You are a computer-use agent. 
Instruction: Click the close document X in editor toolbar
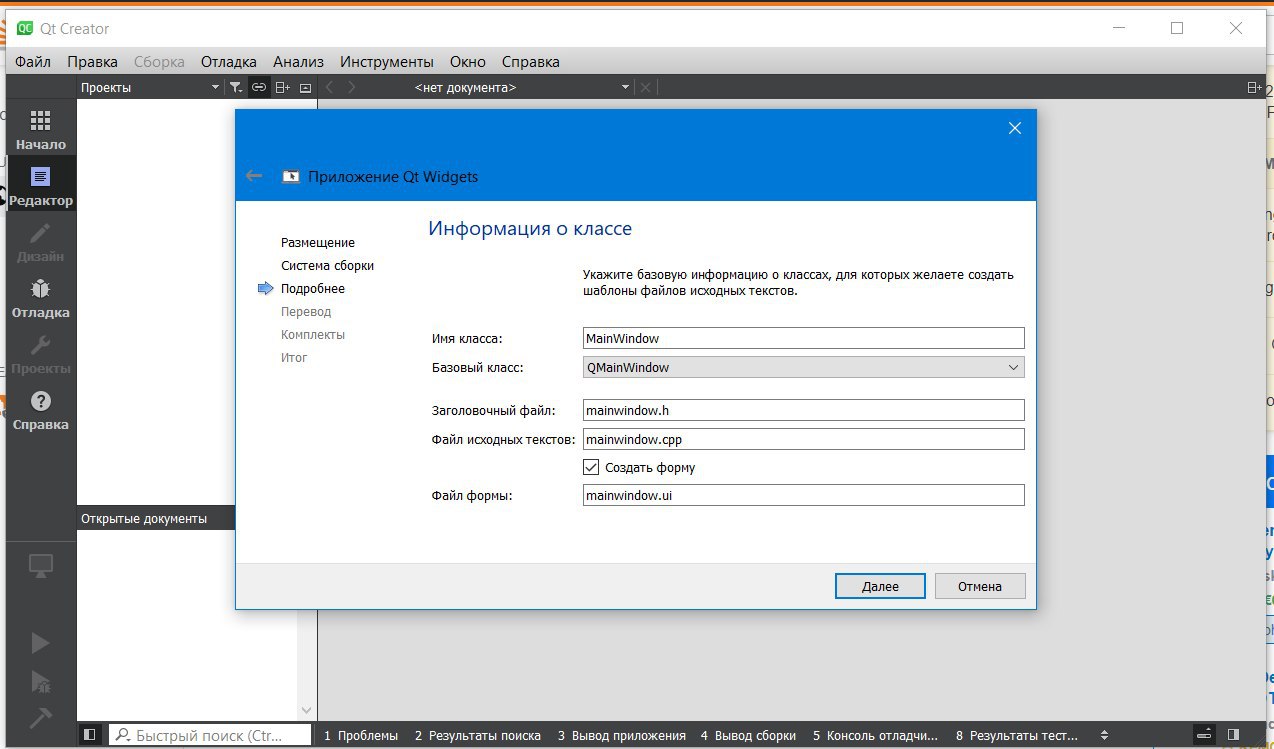tap(645, 87)
